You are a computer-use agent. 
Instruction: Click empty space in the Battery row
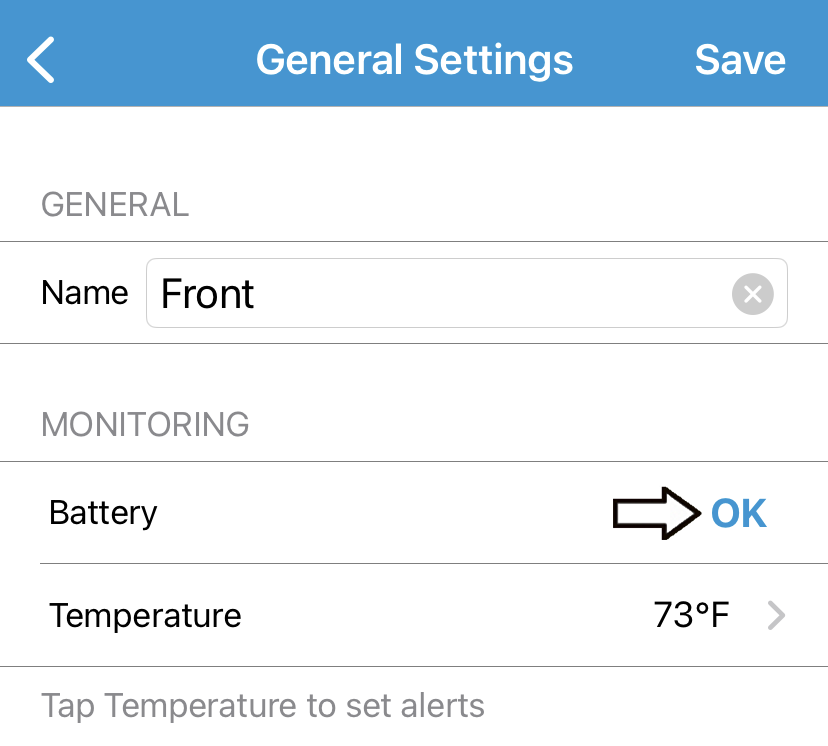(x=380, y=513)
